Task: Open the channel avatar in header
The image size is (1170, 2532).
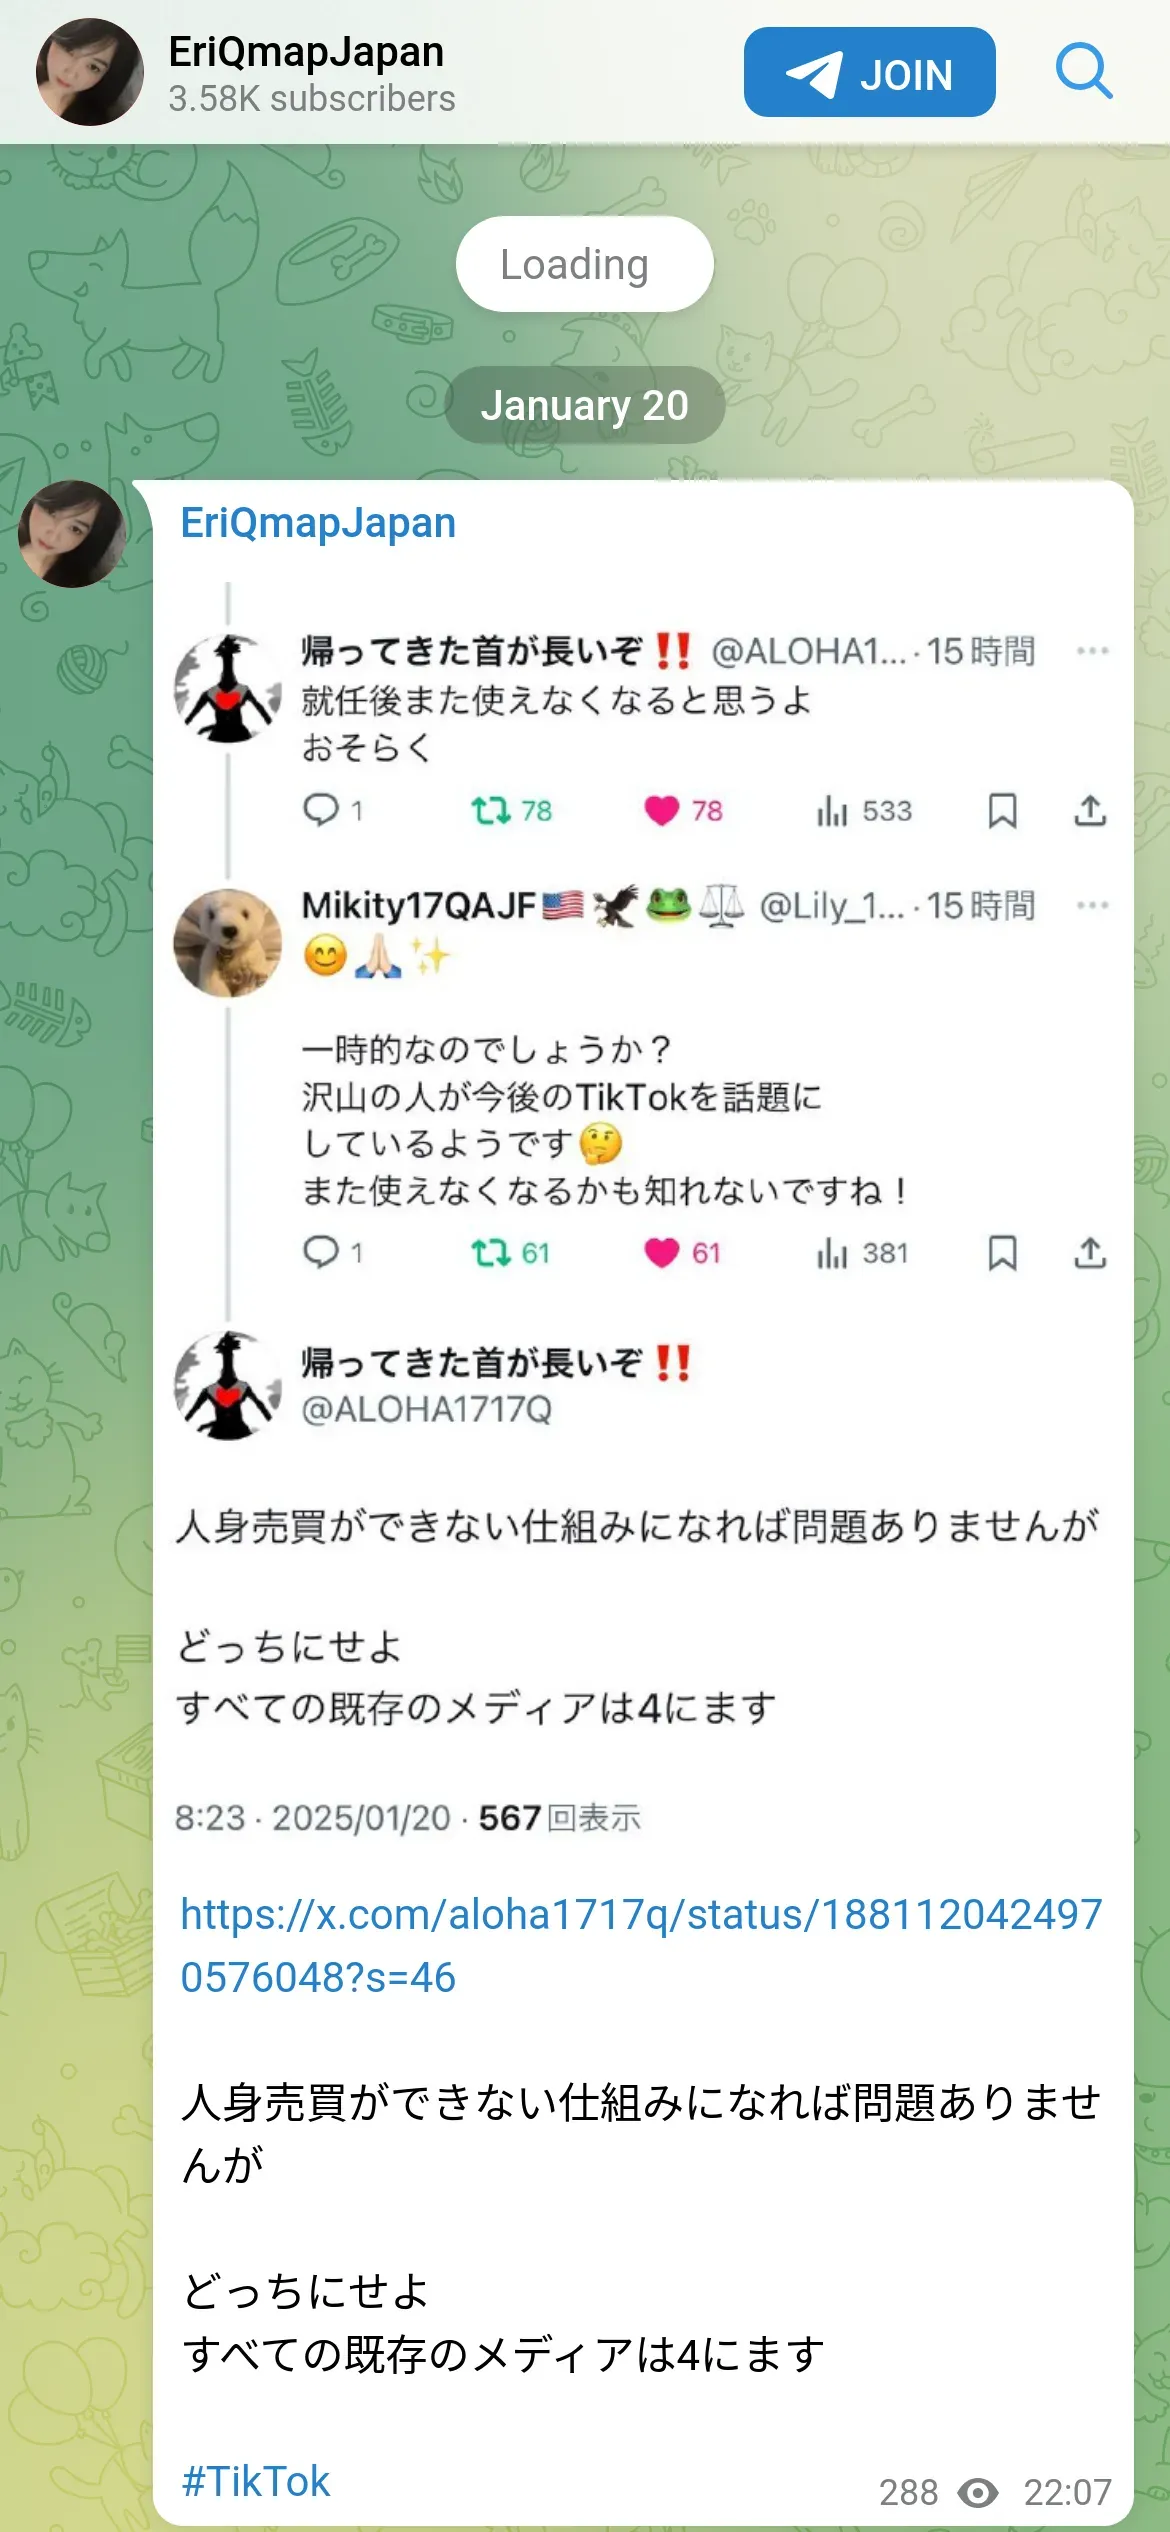Action: point(90,72)
